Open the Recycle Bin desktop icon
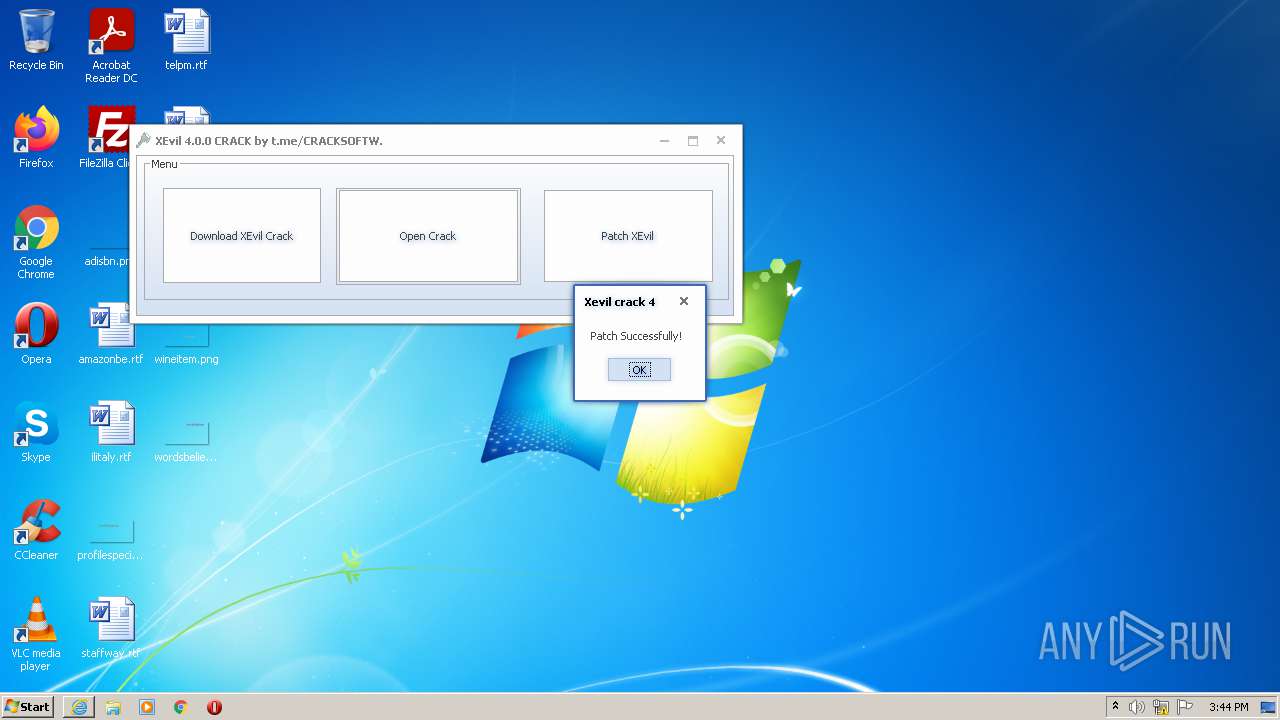 coord(36,41)
